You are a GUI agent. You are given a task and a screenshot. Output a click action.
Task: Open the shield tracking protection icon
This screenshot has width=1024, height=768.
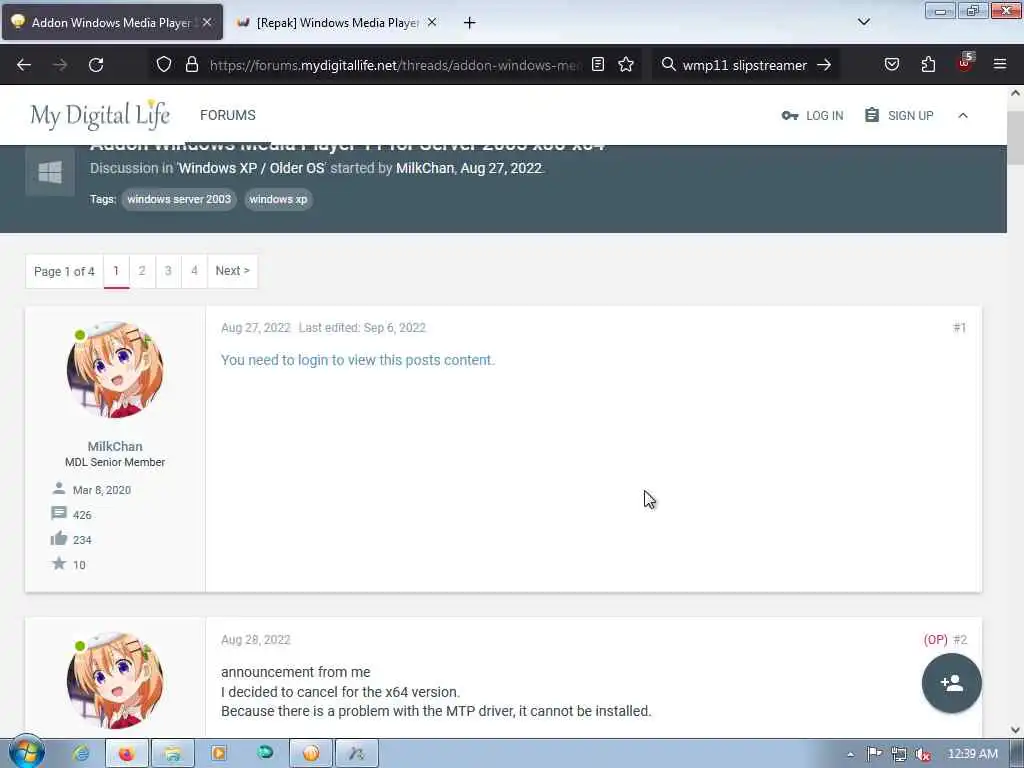pos(164,64)
